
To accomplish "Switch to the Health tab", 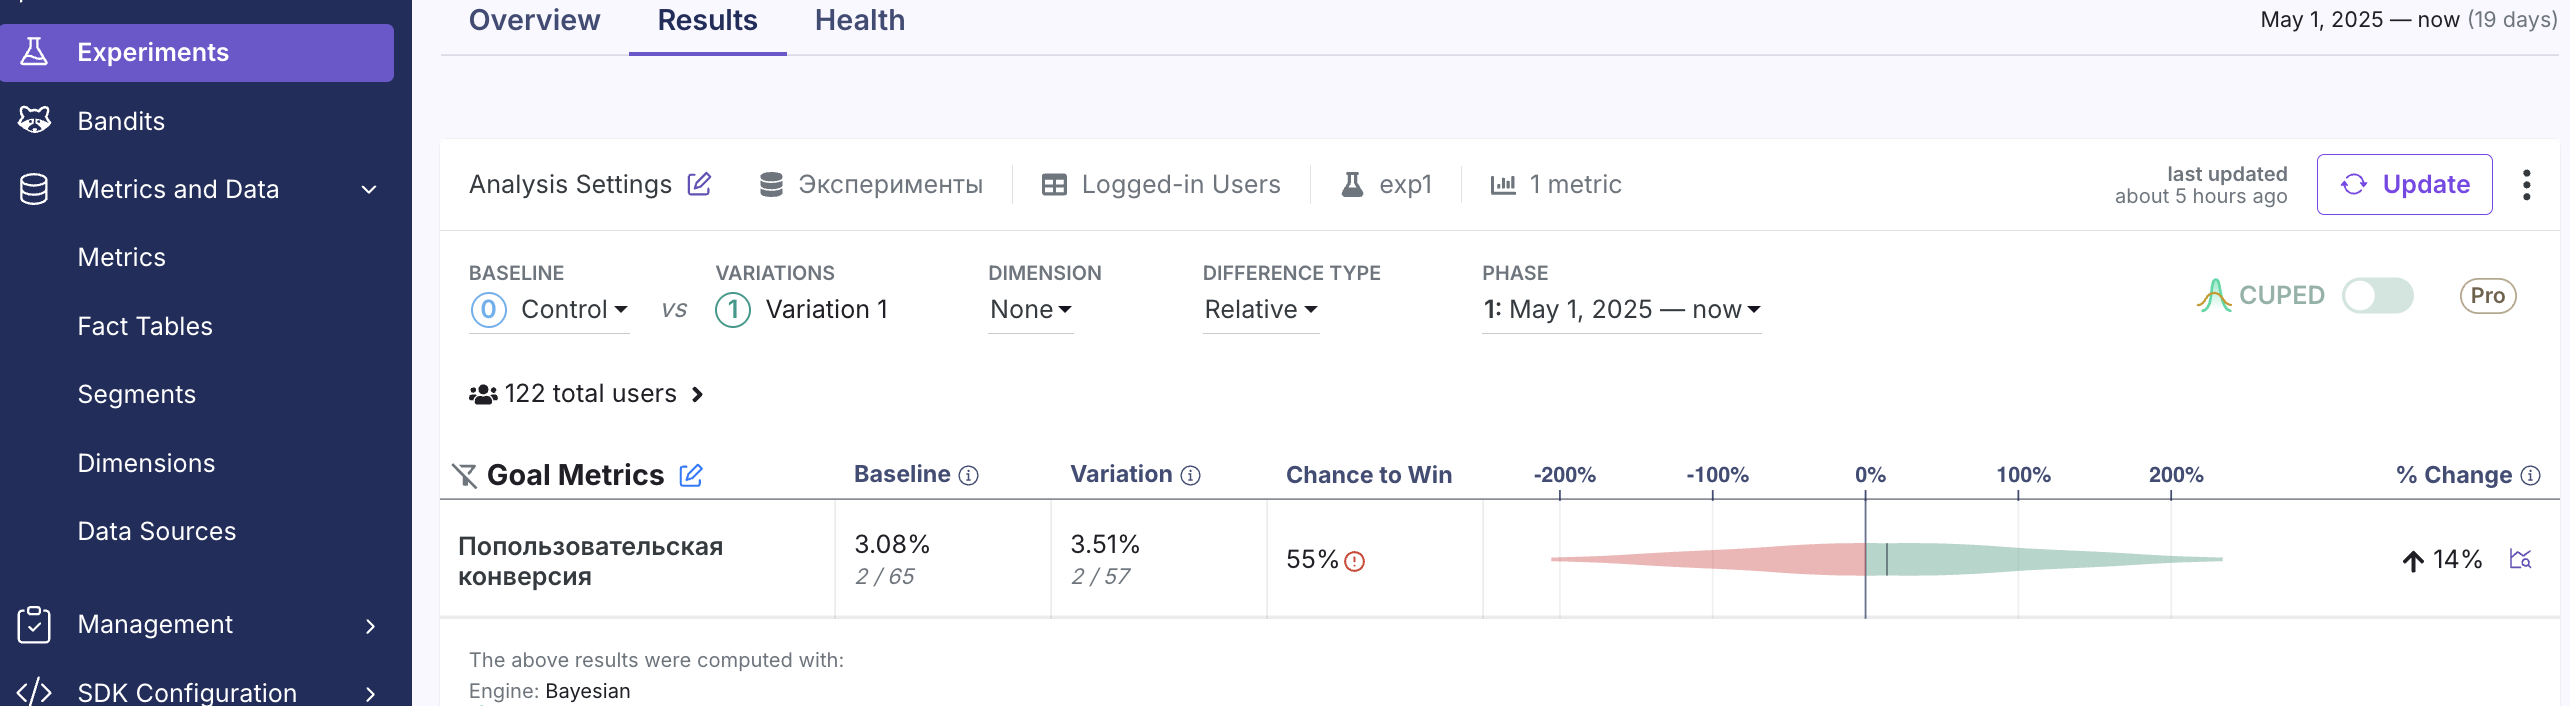I will click(x=859, y=21).
